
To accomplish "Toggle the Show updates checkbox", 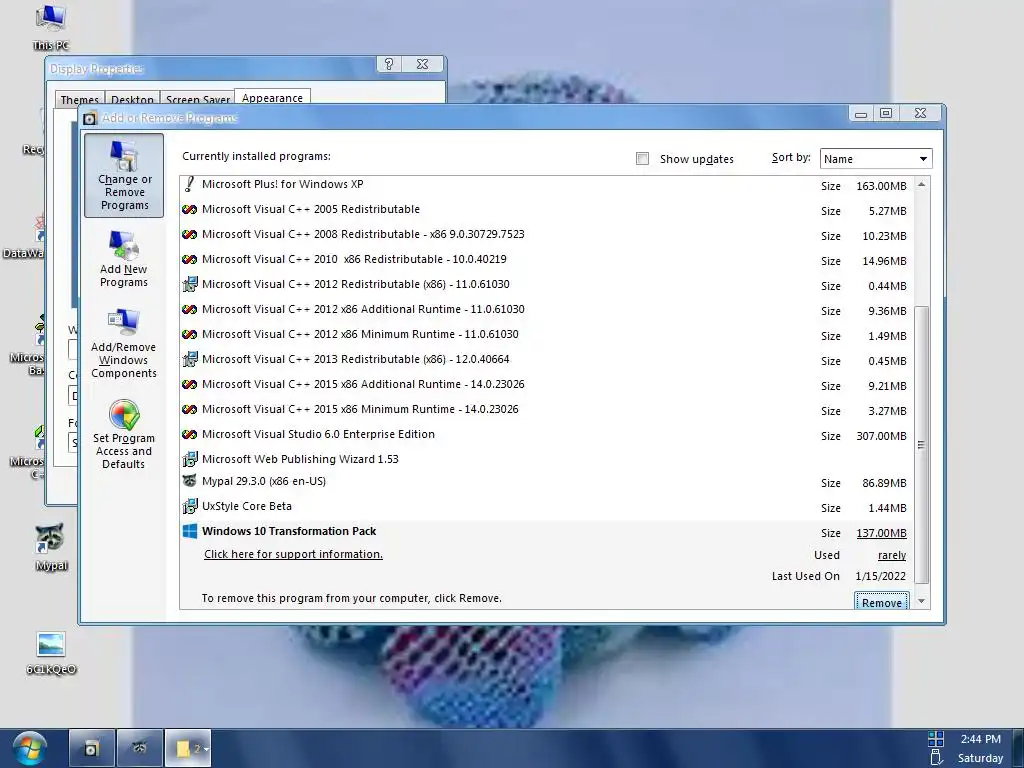I will coord(643,159).
